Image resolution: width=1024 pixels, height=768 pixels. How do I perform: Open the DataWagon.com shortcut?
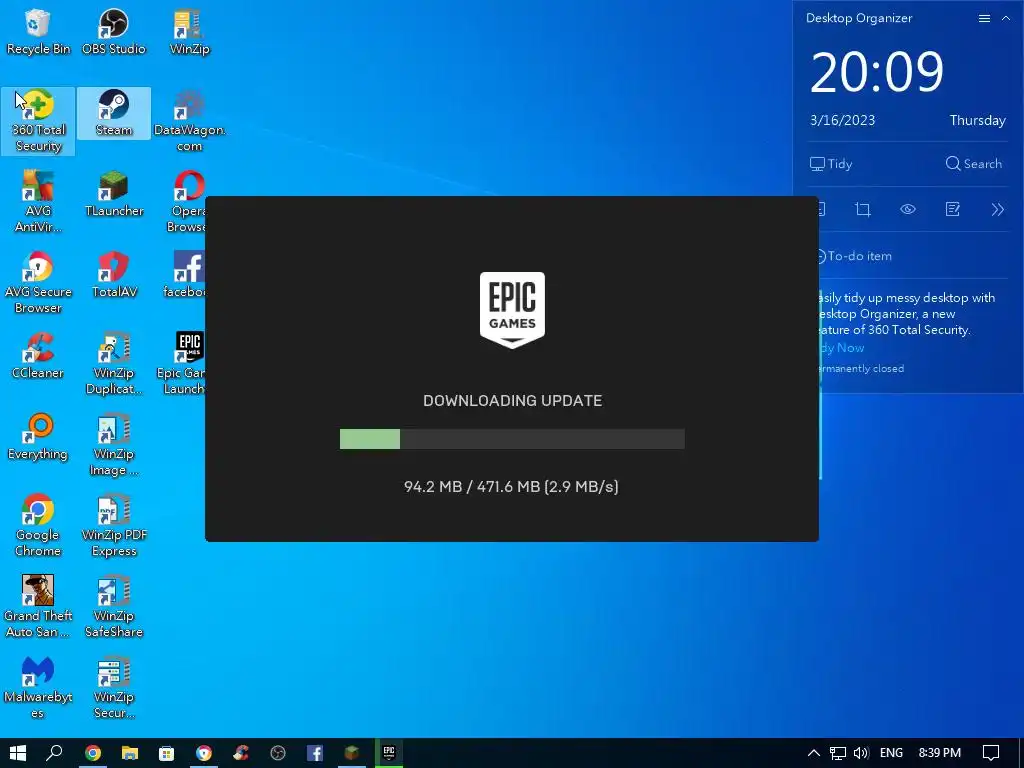189,121
